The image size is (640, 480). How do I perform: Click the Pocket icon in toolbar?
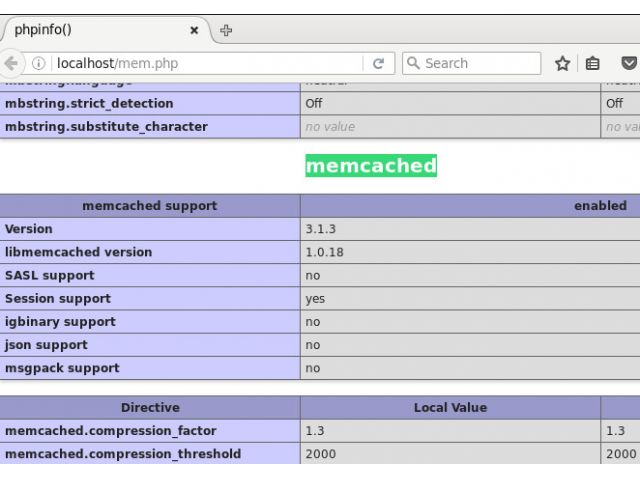click(x=629, y=63)
